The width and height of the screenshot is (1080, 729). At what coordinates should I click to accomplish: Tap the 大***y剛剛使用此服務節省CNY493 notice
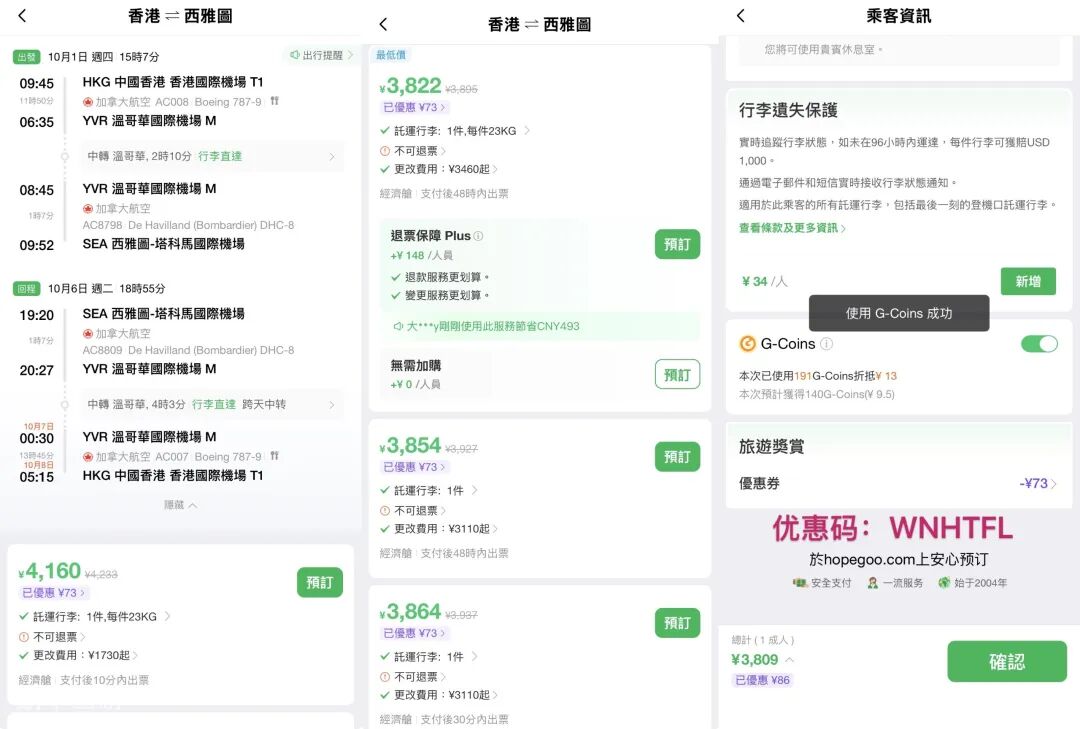pos(540,326)
